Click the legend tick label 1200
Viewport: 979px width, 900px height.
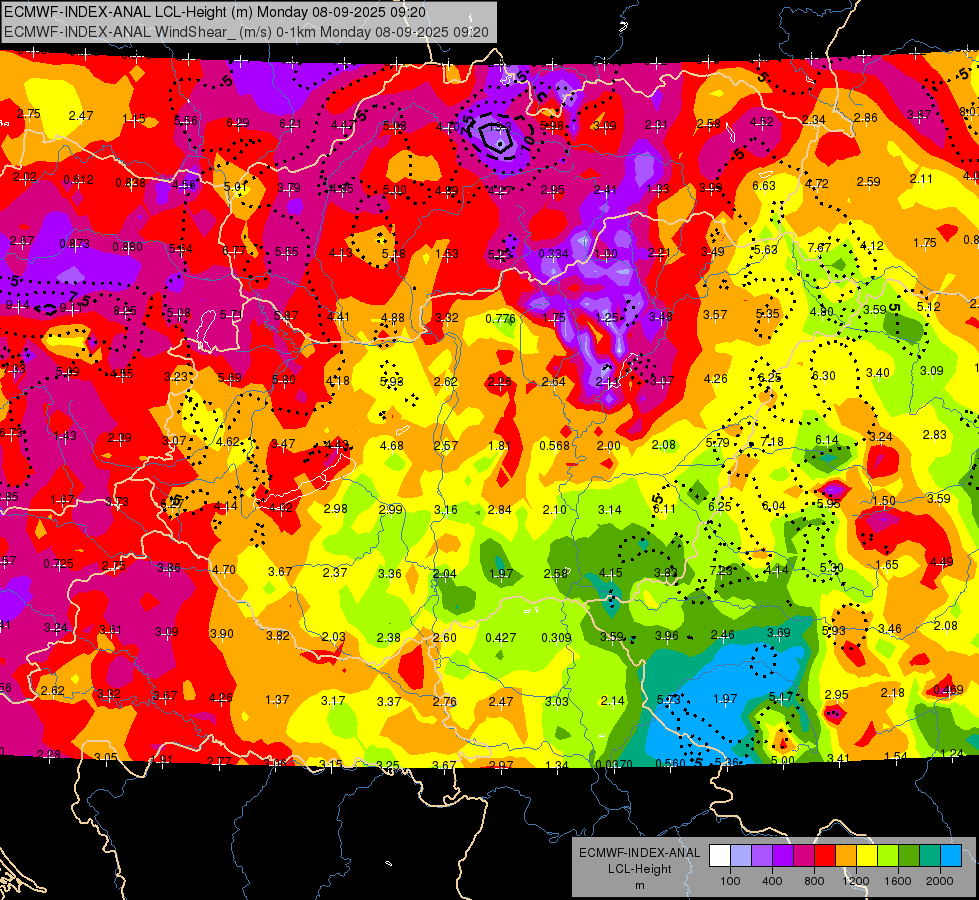click(856, 881)
